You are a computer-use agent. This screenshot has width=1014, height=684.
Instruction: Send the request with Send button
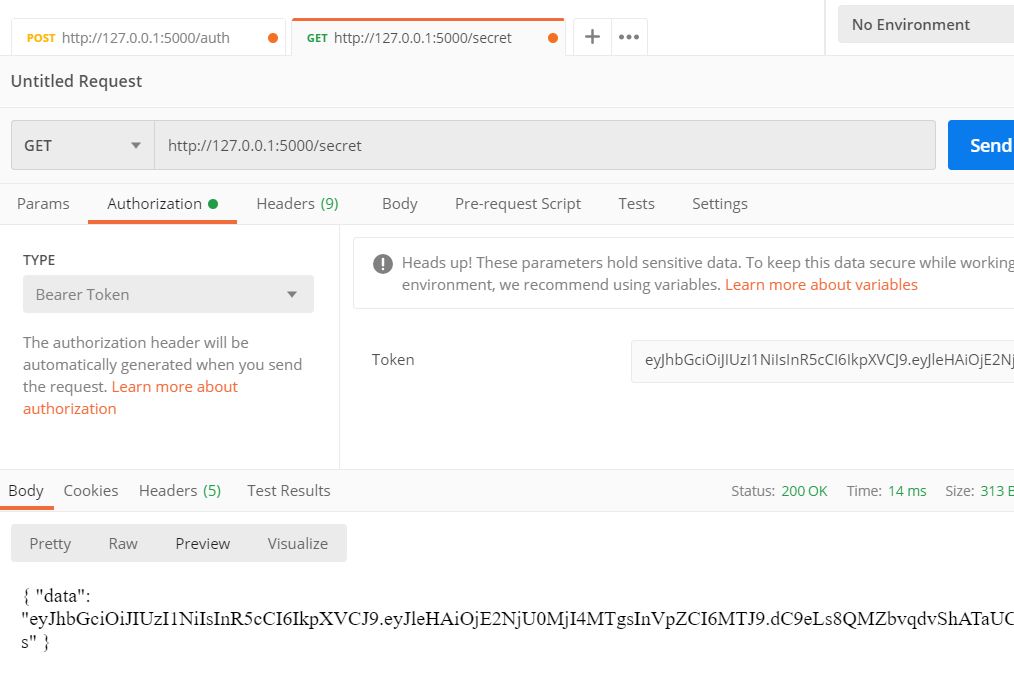pyautogui.click(x=981, y=145)
